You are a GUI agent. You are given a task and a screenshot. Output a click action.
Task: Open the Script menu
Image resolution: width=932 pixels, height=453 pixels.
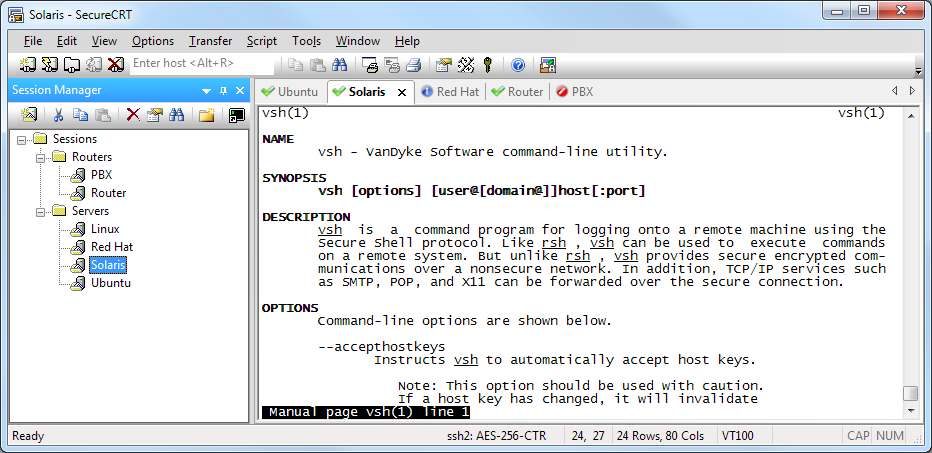262,41
